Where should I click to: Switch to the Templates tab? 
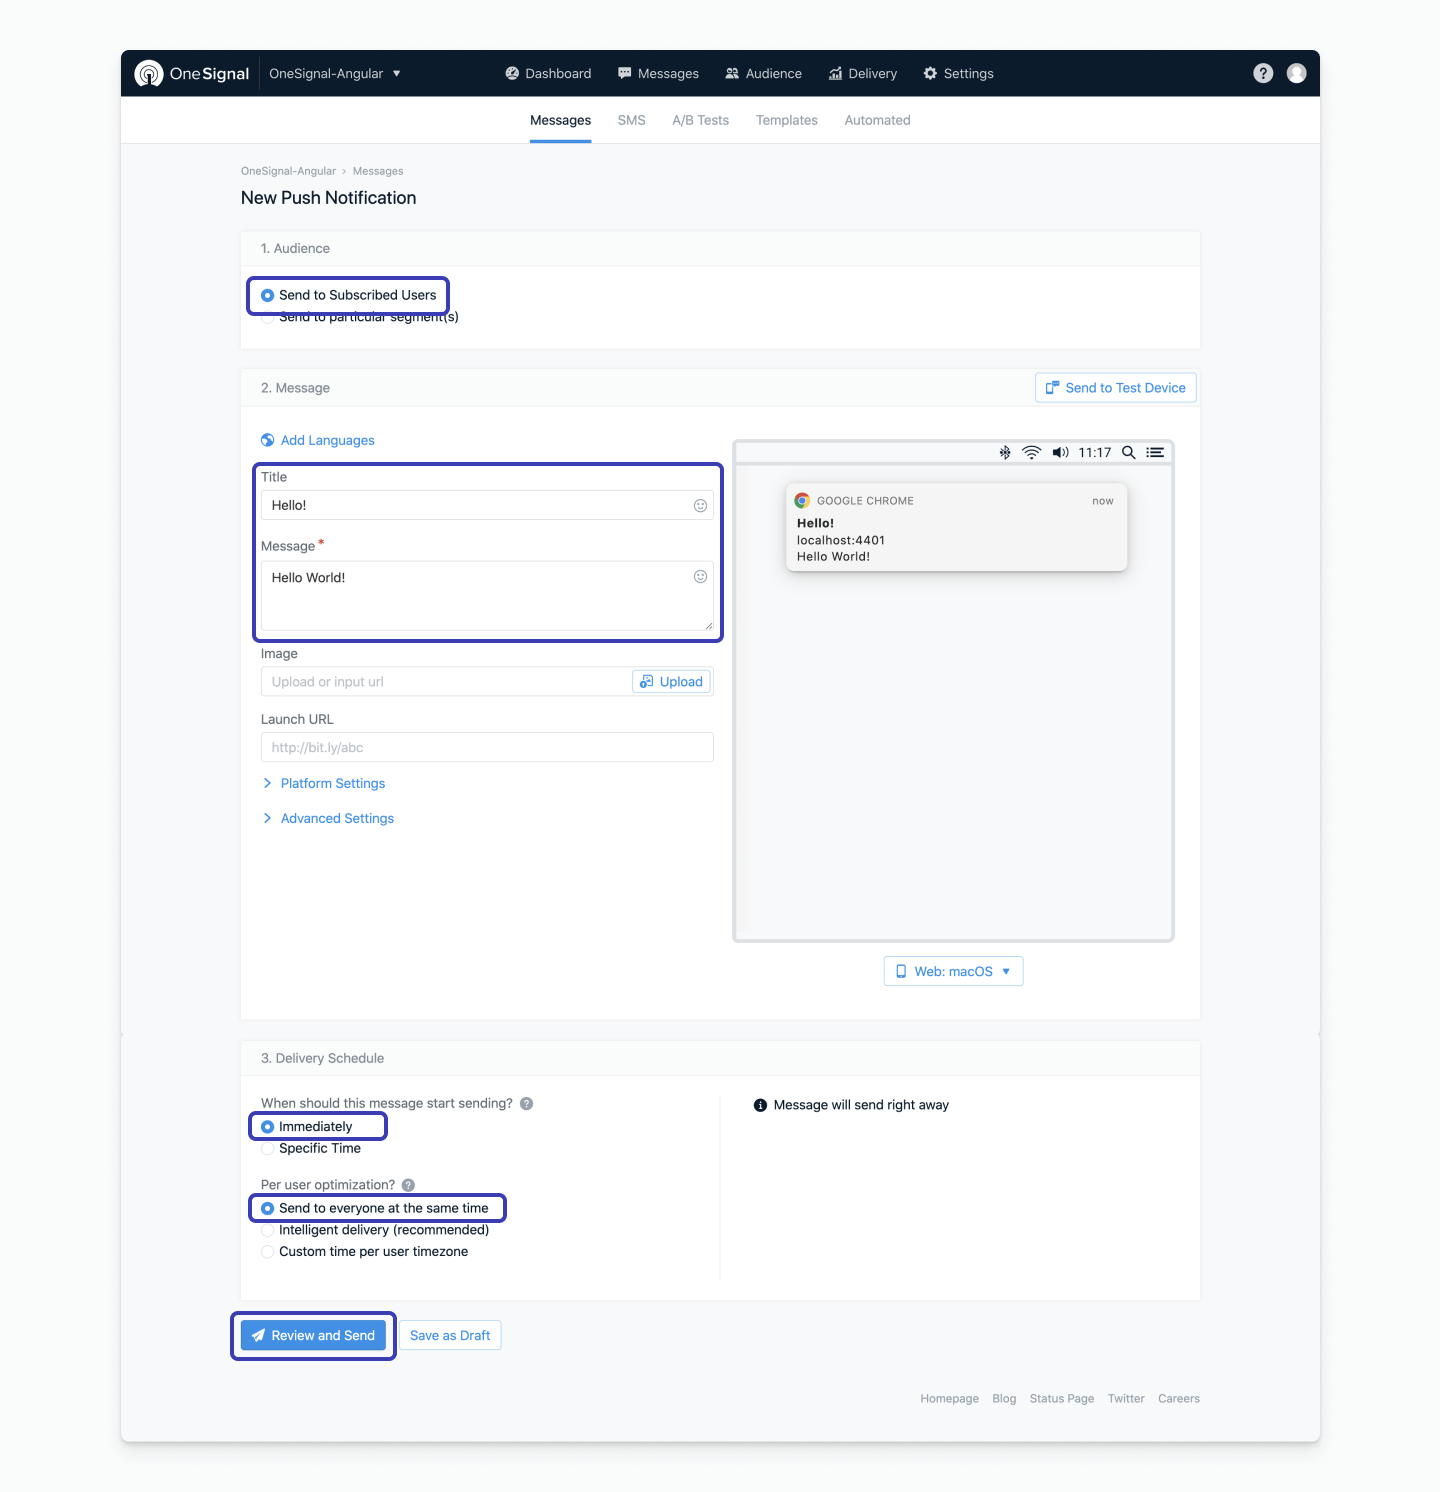tap(786, 120)
